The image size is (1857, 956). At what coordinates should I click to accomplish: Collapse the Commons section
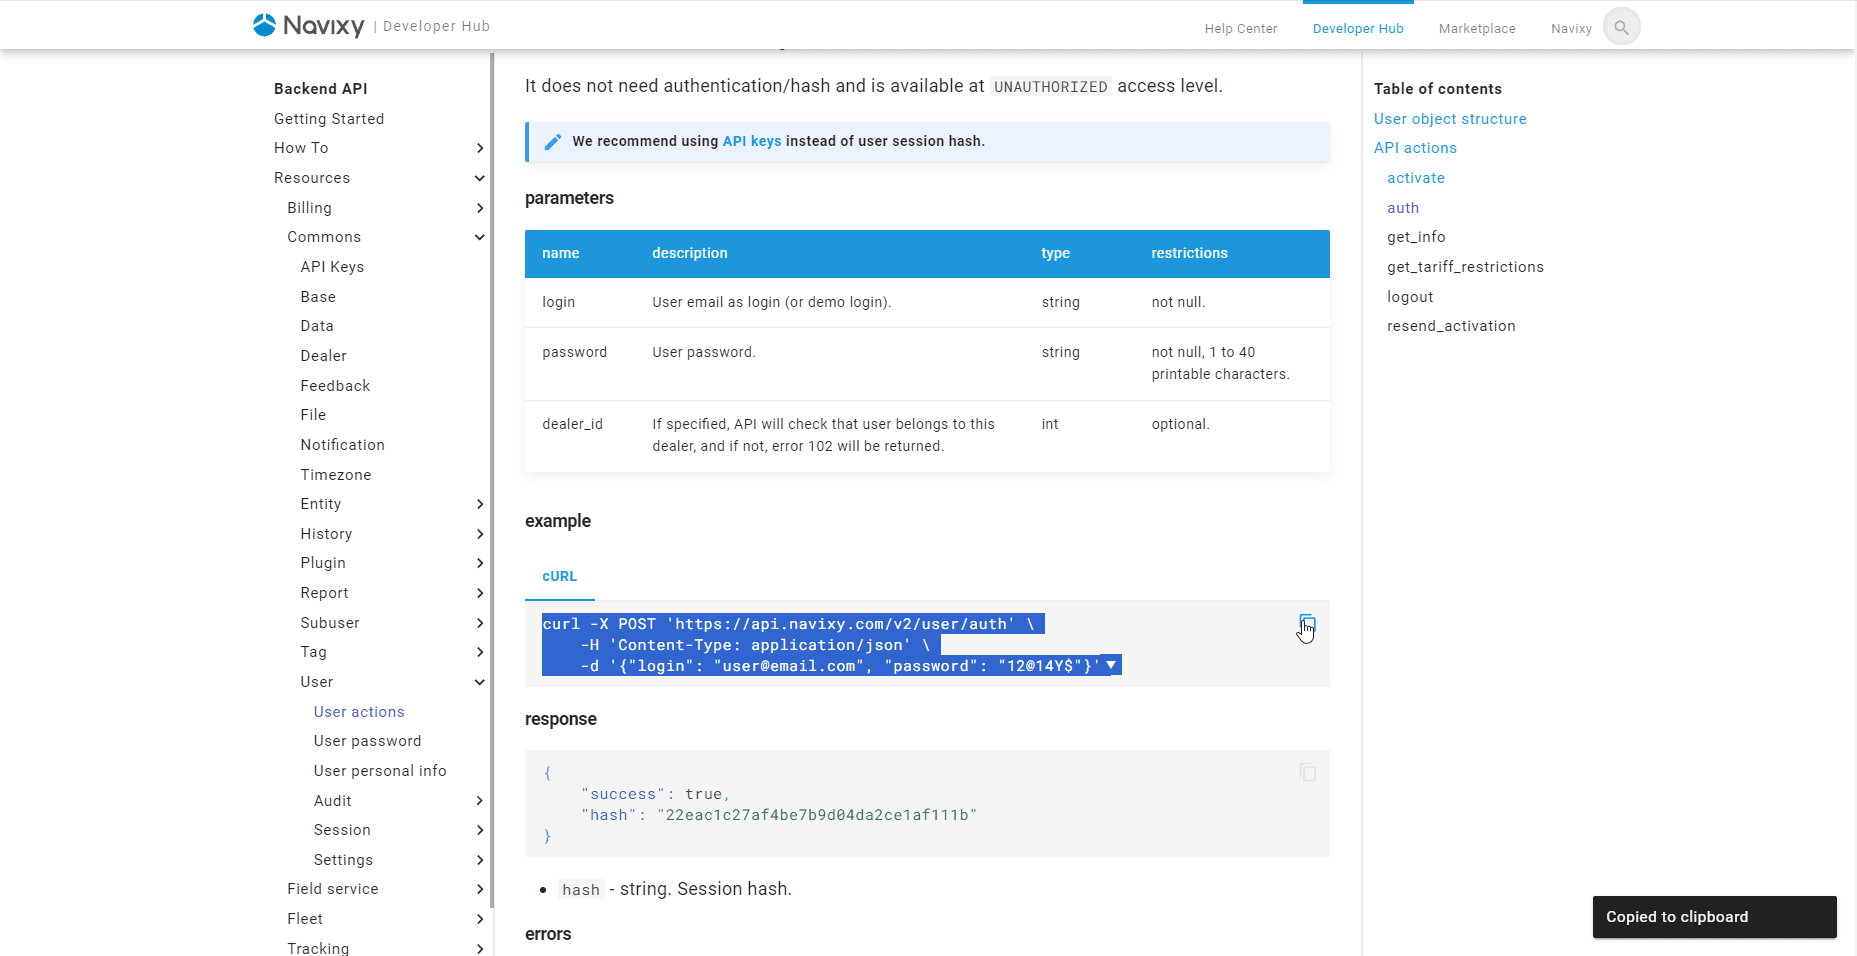[x=480, y=237]
